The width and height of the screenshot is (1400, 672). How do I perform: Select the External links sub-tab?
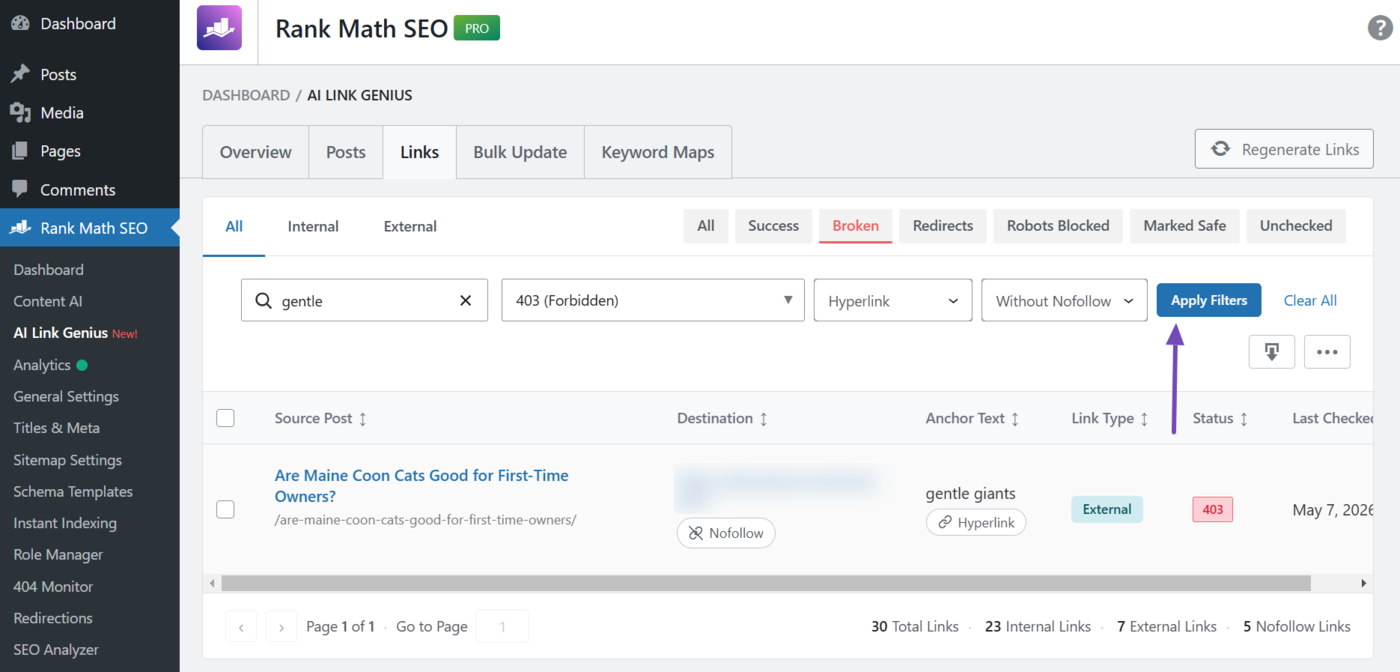click(x=410, y=226)
